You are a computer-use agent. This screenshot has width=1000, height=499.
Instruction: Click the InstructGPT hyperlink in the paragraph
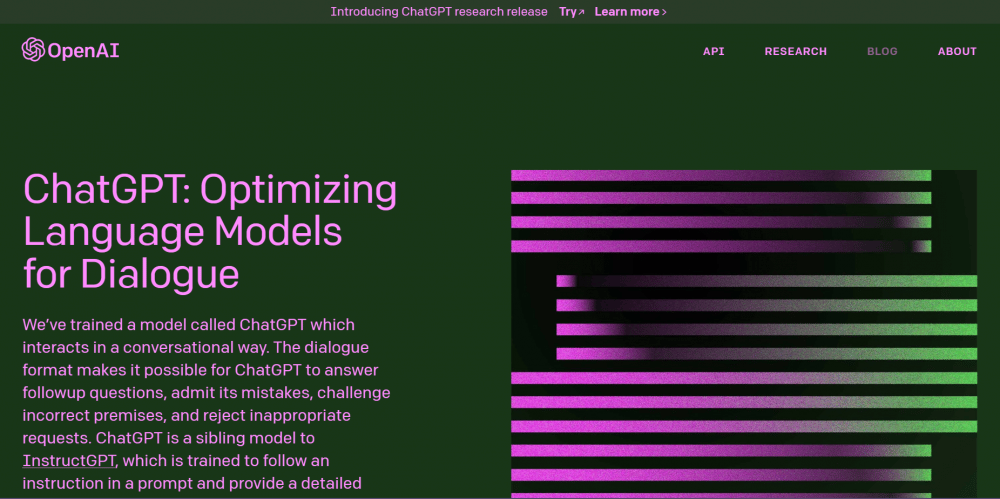click(x=70, y=461)
